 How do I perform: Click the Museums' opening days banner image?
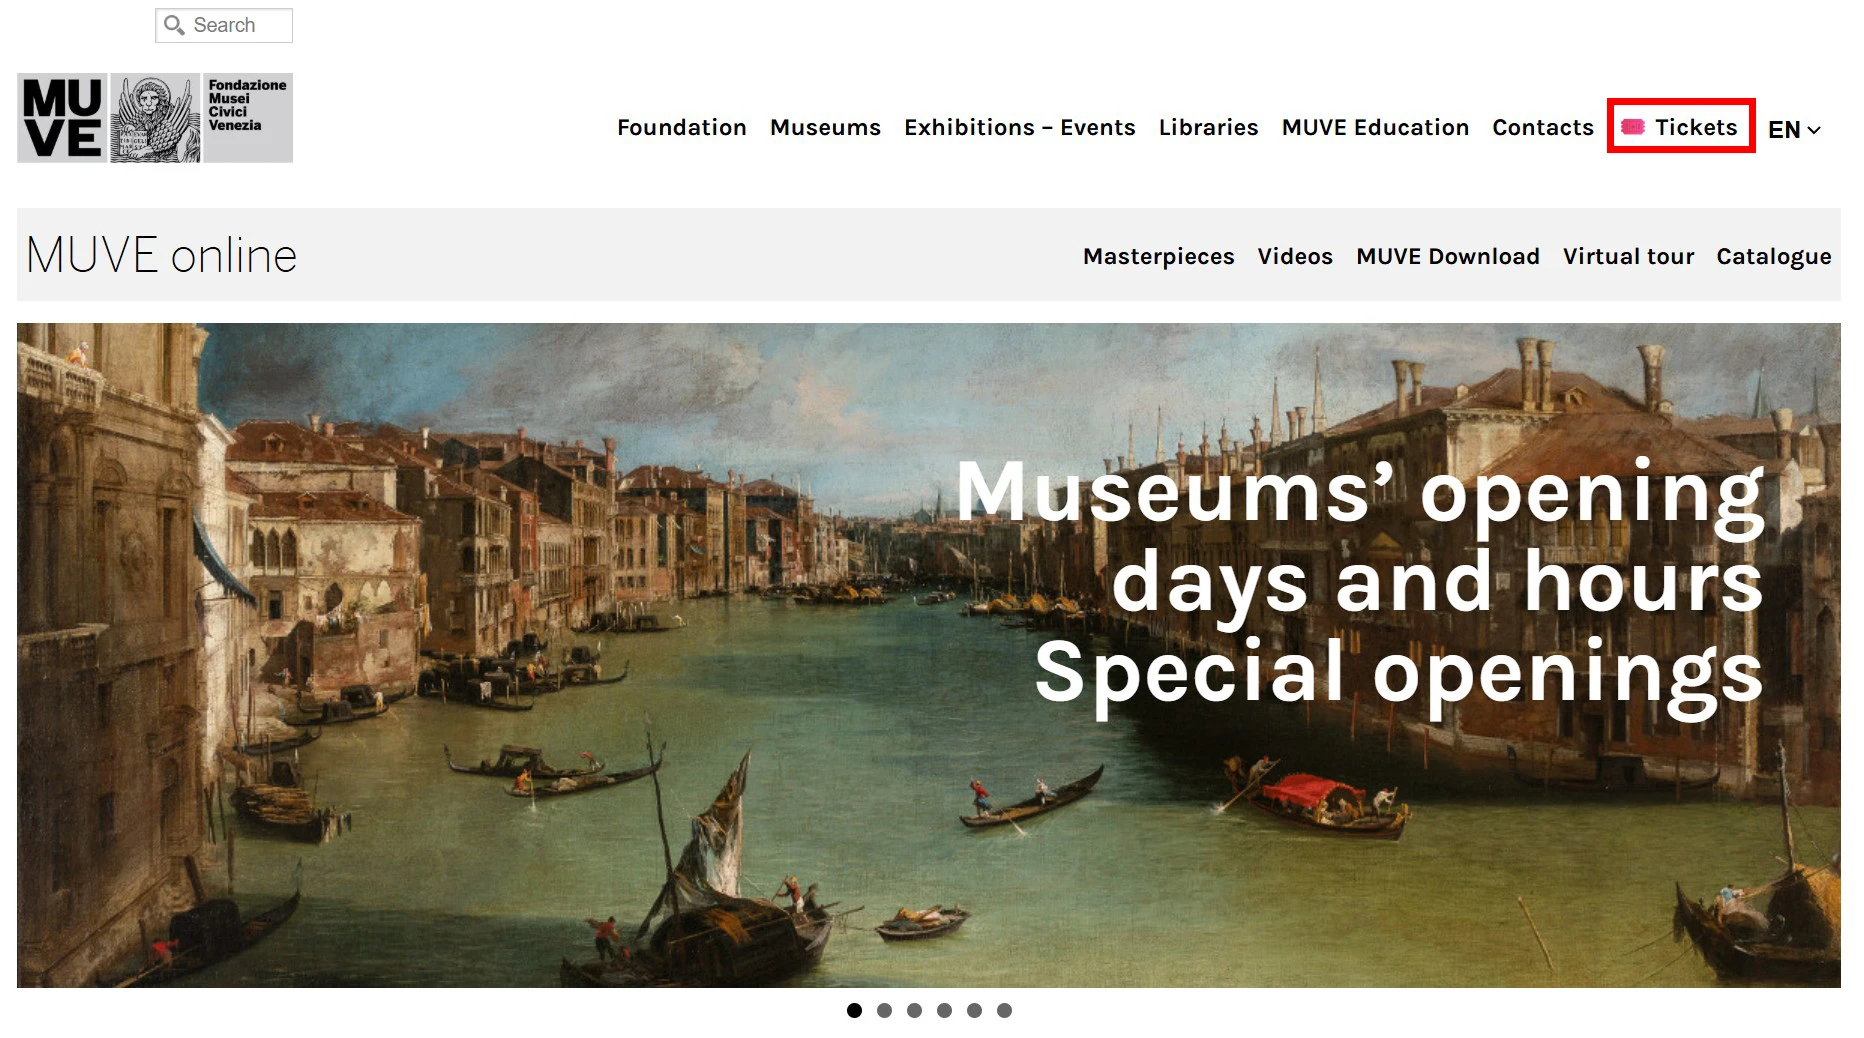coord(928,655)
